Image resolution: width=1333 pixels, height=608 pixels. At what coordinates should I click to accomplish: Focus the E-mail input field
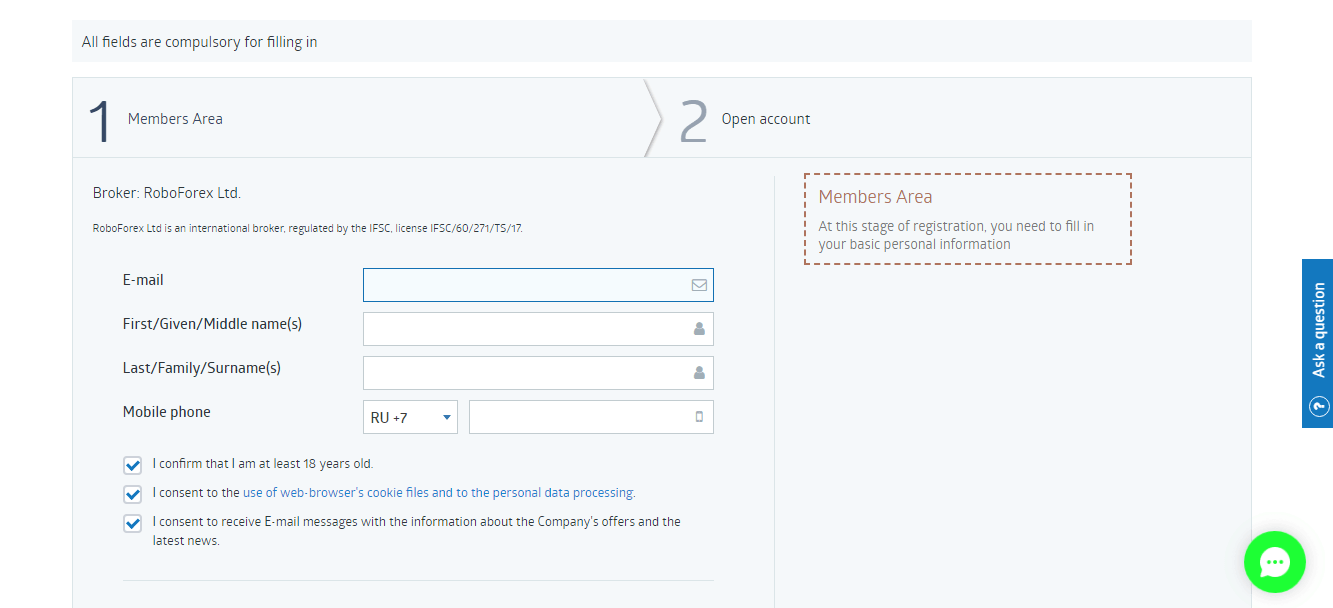pyautogui.click(x=538, y=285)
